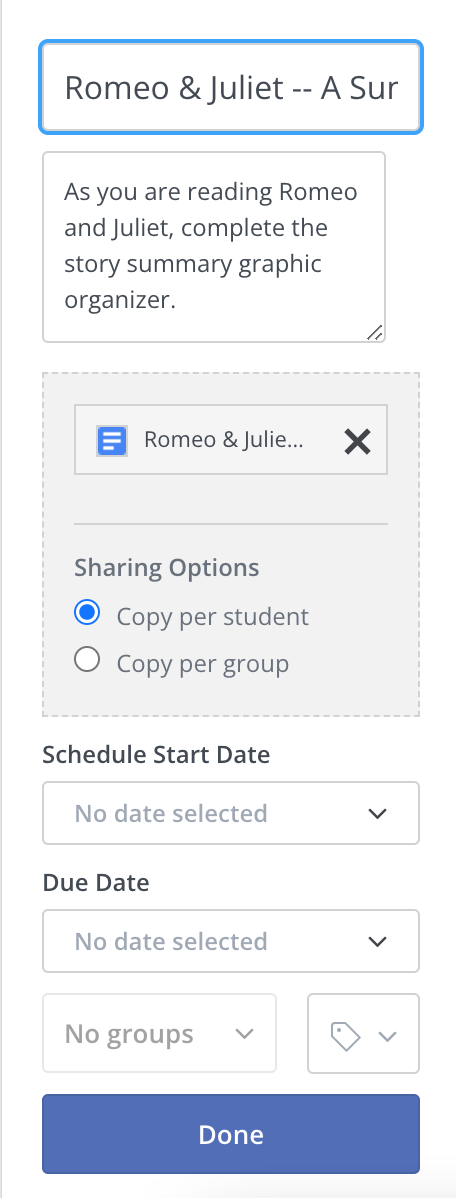Image resolution: width=456 pixels, height=1198 pixels.
Task: Click the tag label icon
Action: click(x=344, y=1036)
